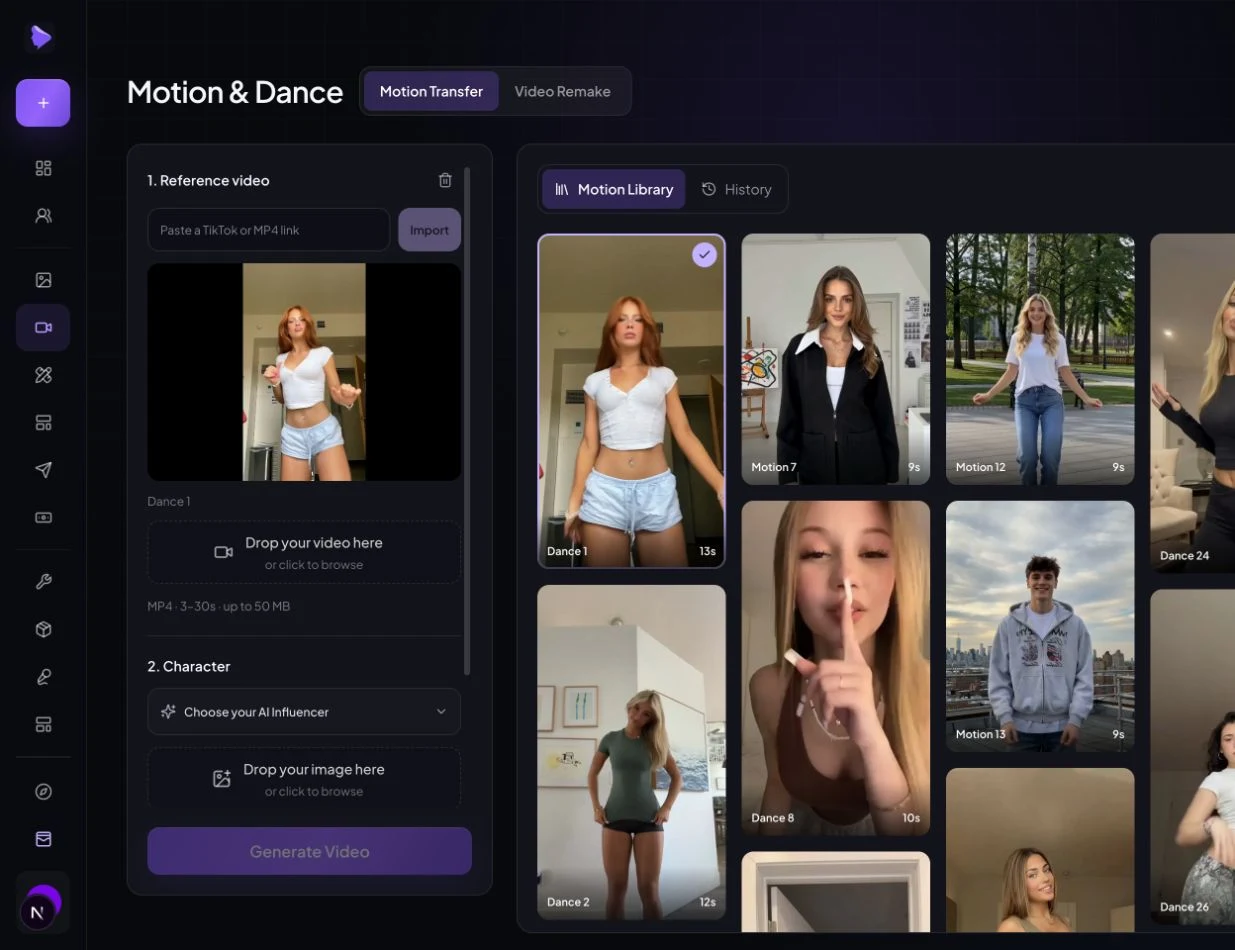The width and height of the screenshot is (1235, 950).
Task: Open the wrench tools icon in sidebar
Action: pyautogui.click(x=43, y=582)
